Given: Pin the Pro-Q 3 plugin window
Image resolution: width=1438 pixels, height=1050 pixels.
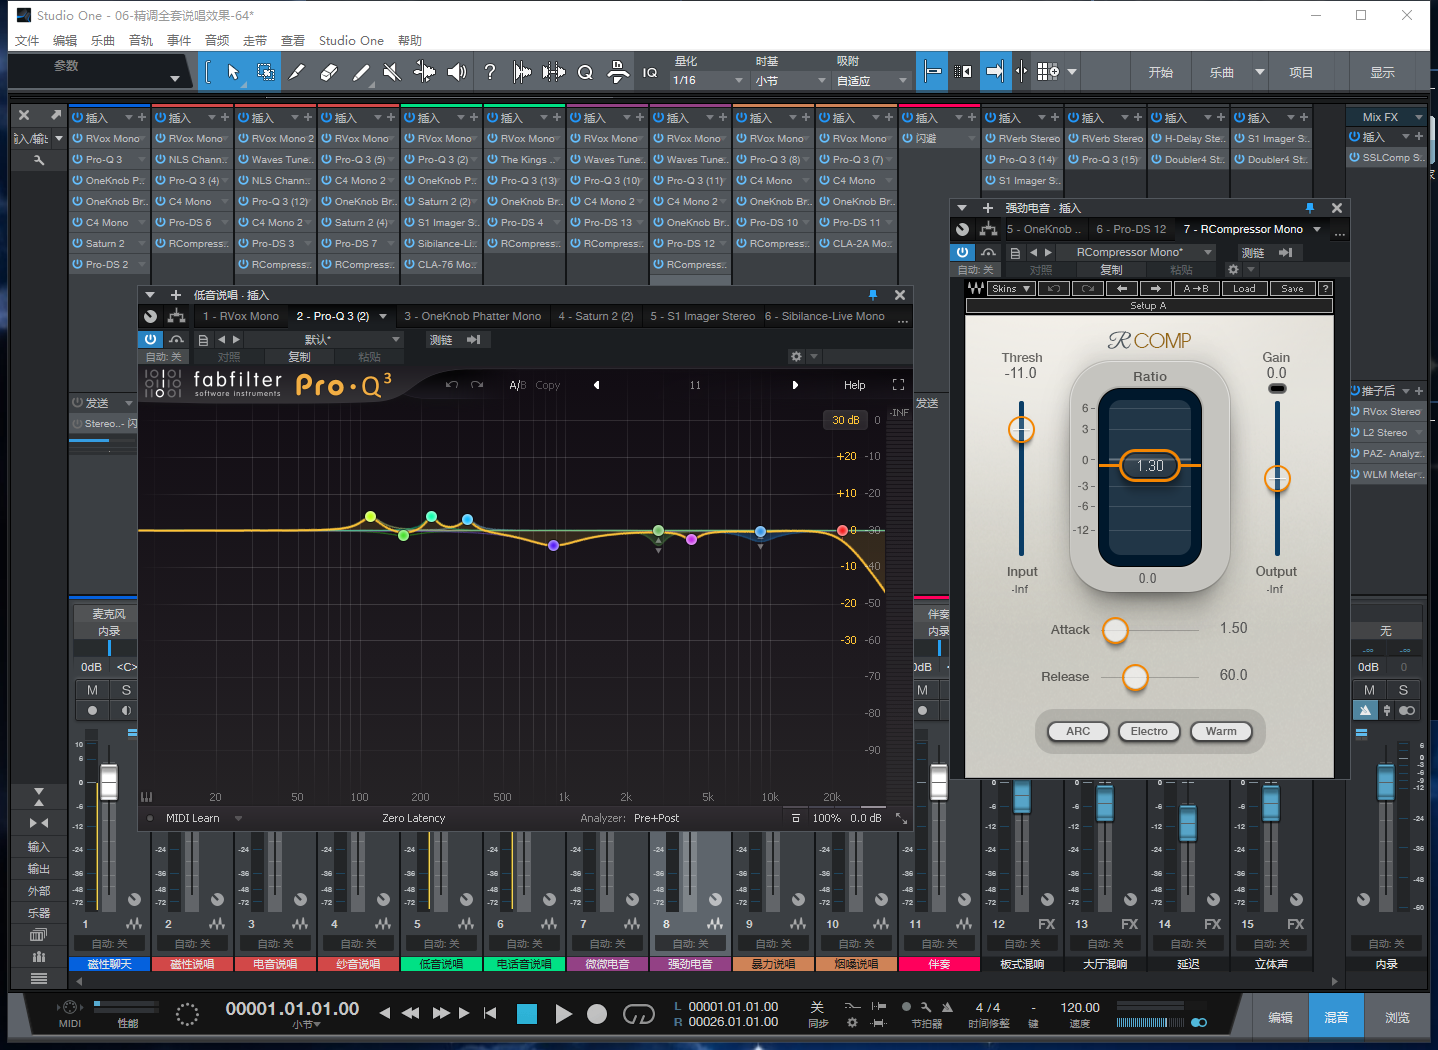Looking at the screenshot, I should 872,295.
